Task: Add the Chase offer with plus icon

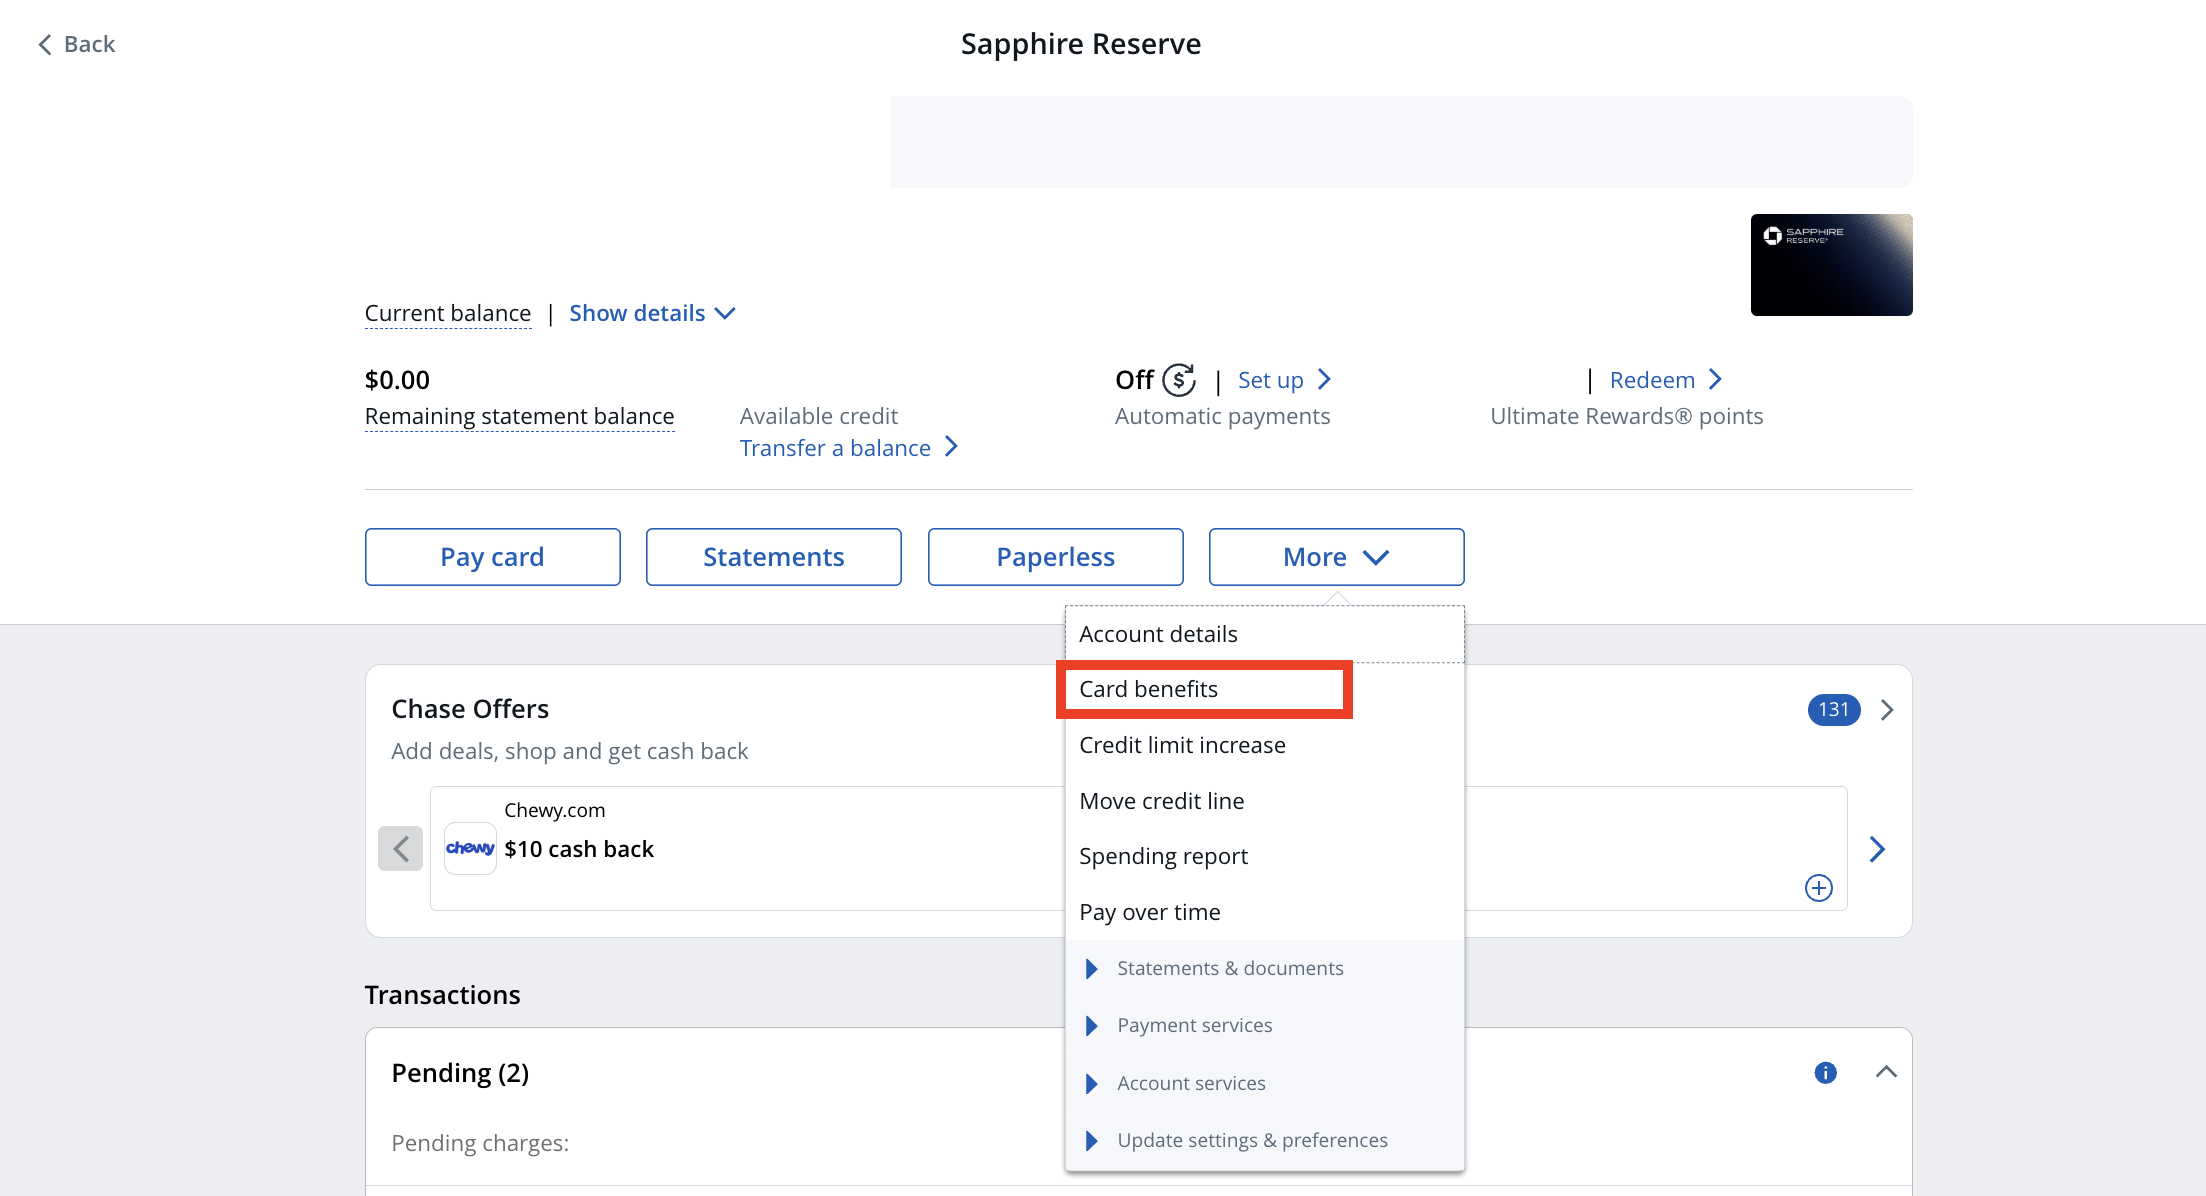Action: coord(1818,888)
